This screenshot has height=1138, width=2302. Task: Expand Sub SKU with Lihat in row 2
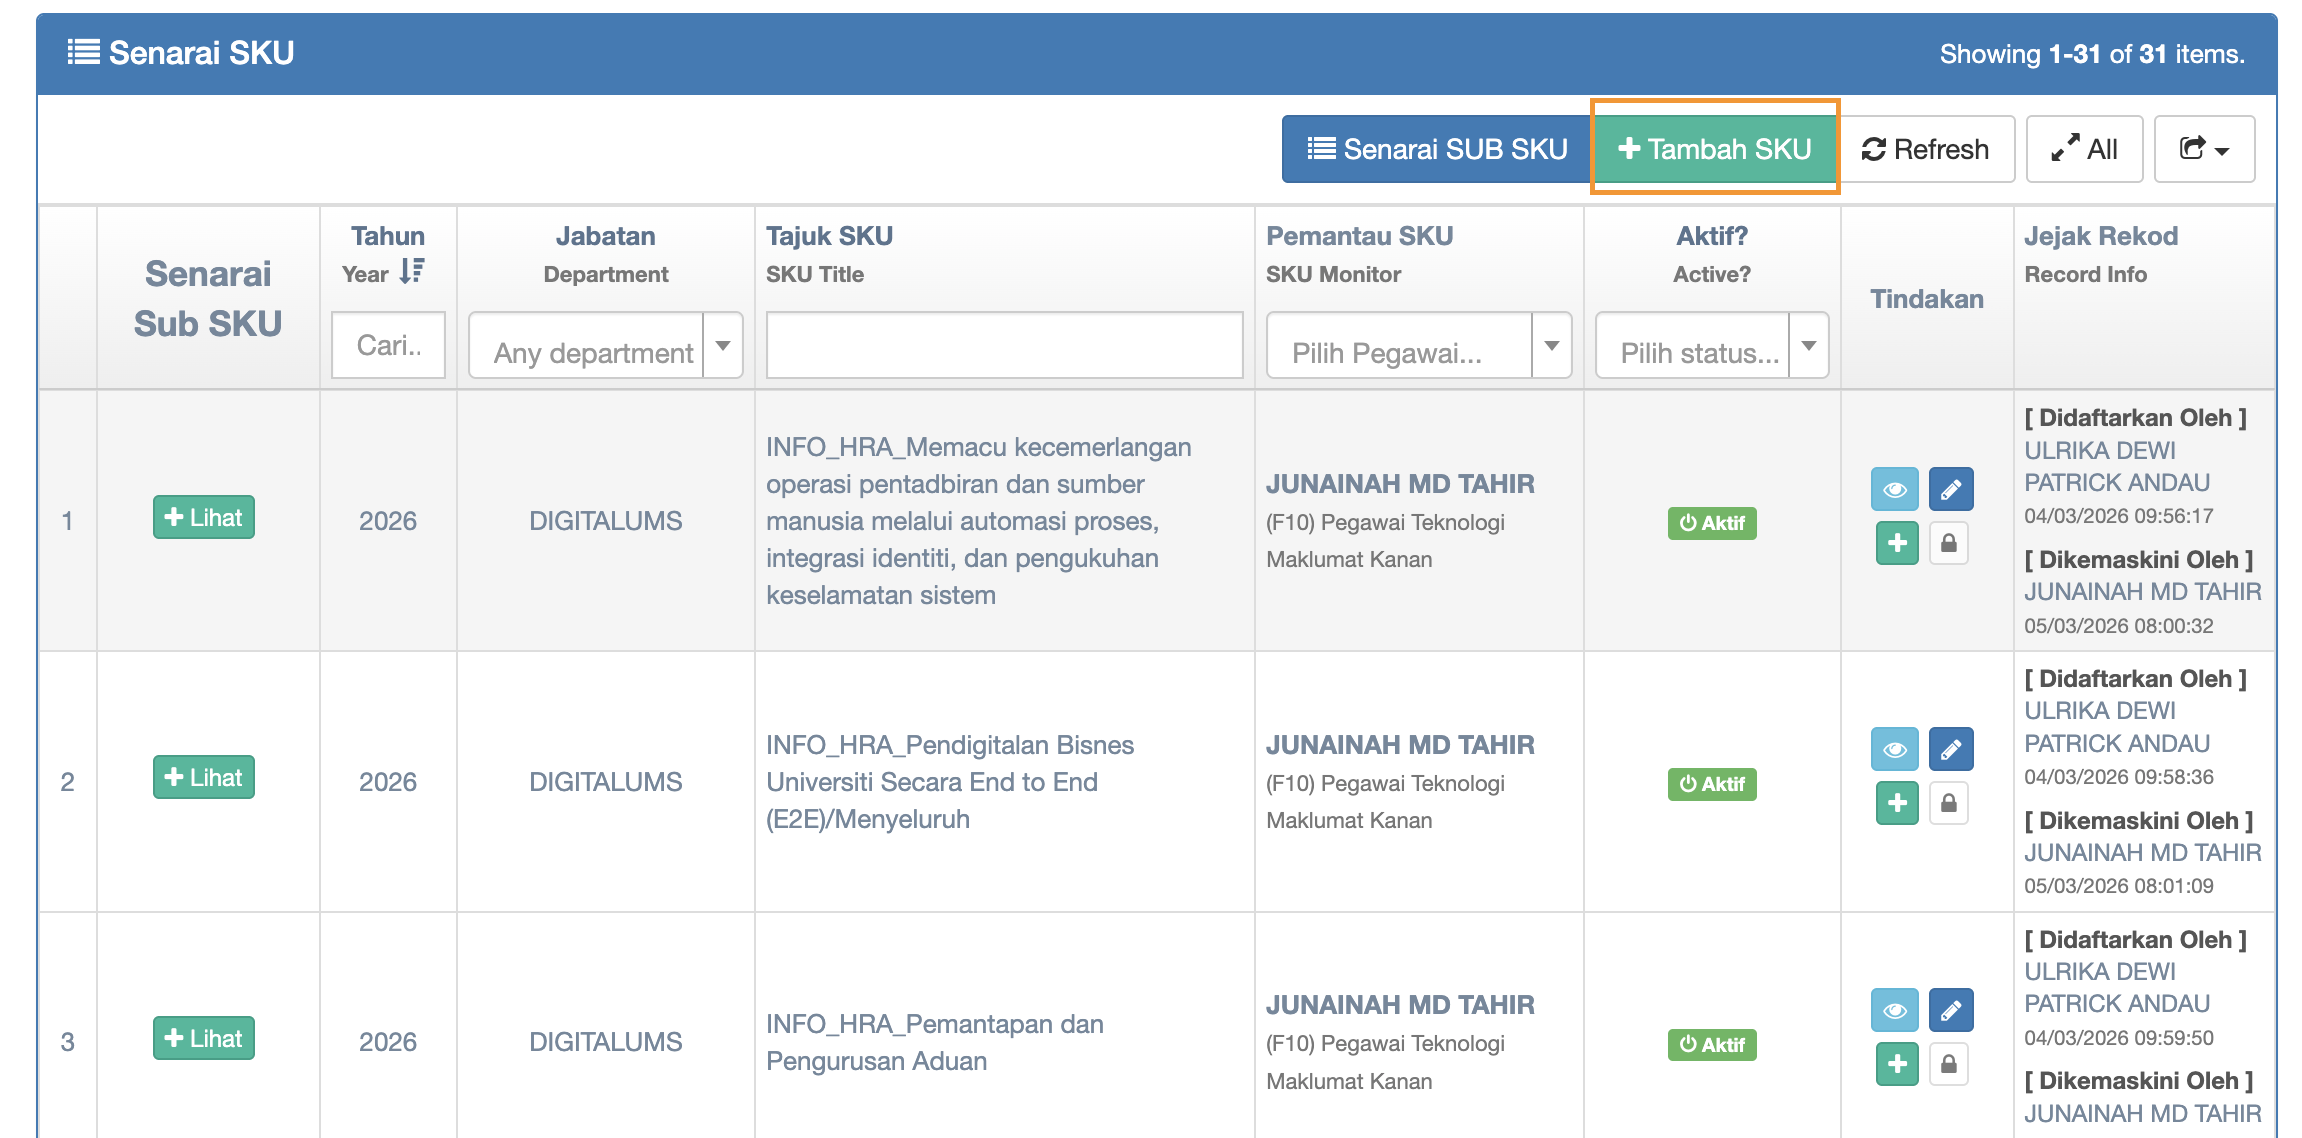(204, 778)
